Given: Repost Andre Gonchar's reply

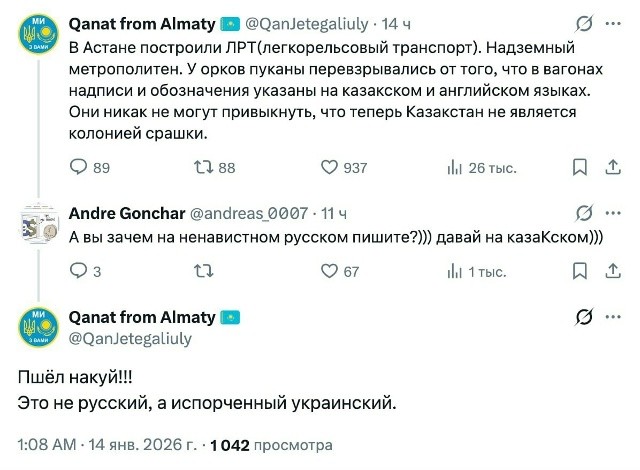Looking at the screenshot, I should pyautogui.click(x=203, y=271).
